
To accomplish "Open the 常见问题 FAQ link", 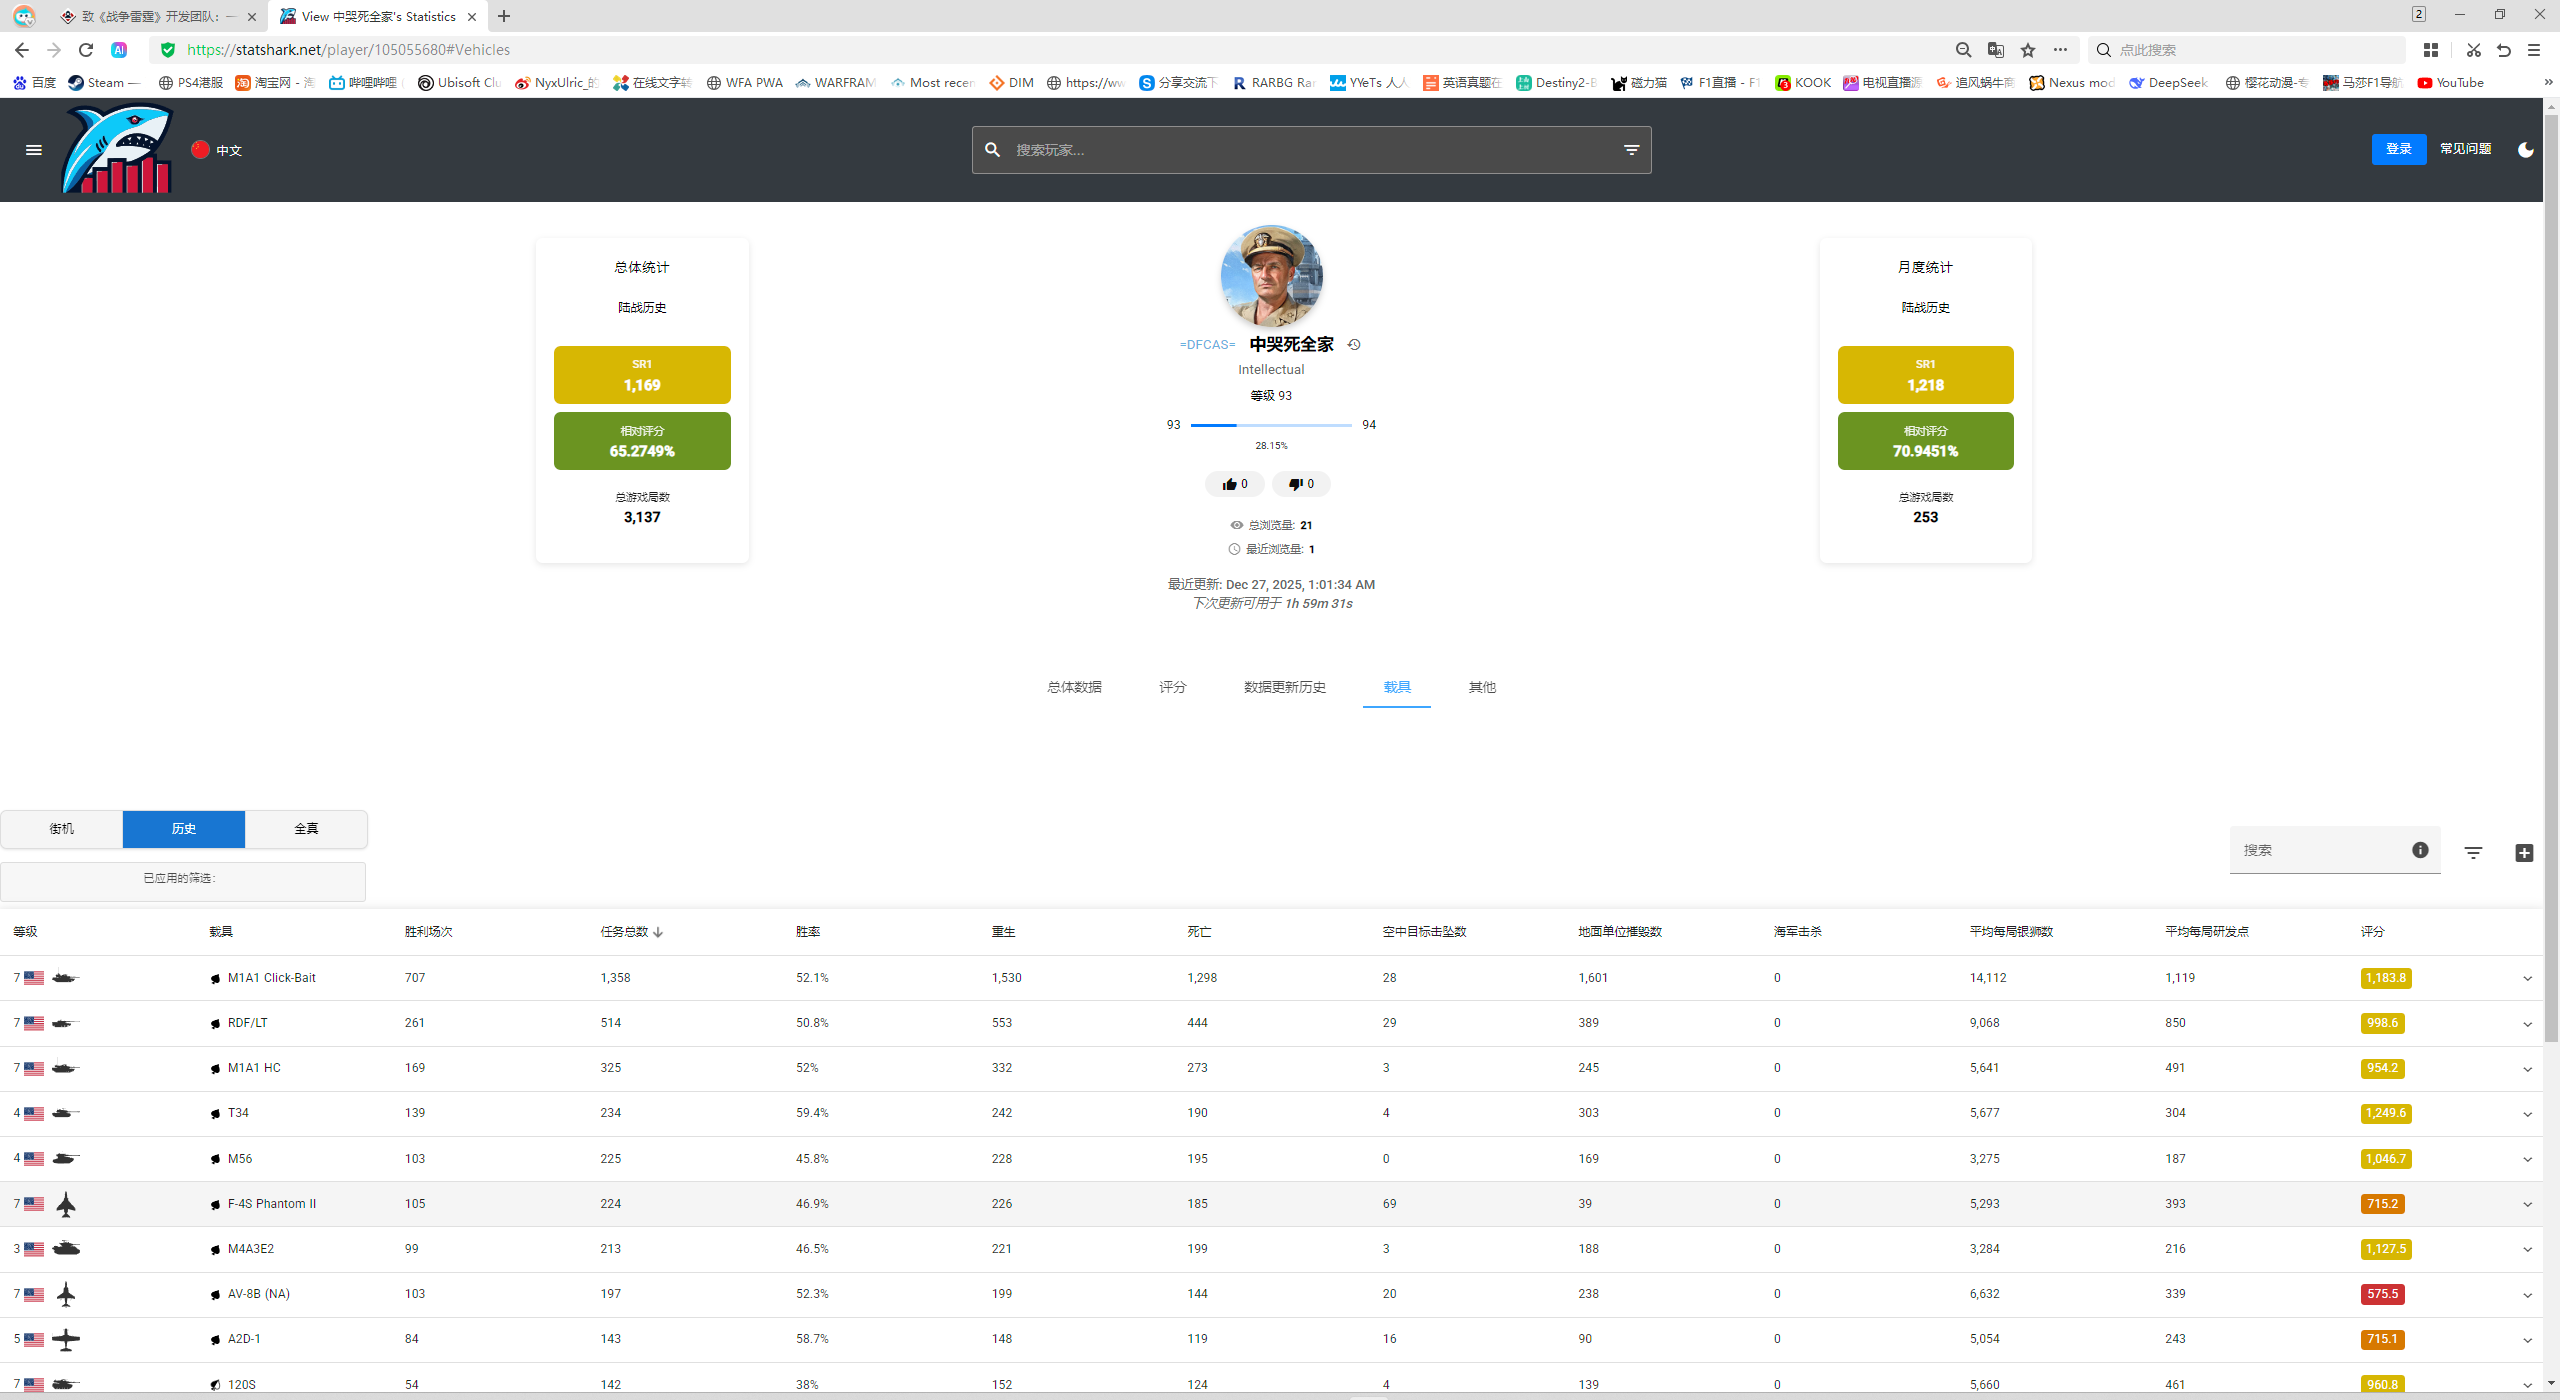I will pyautogui.click(x=2465, y=149).
